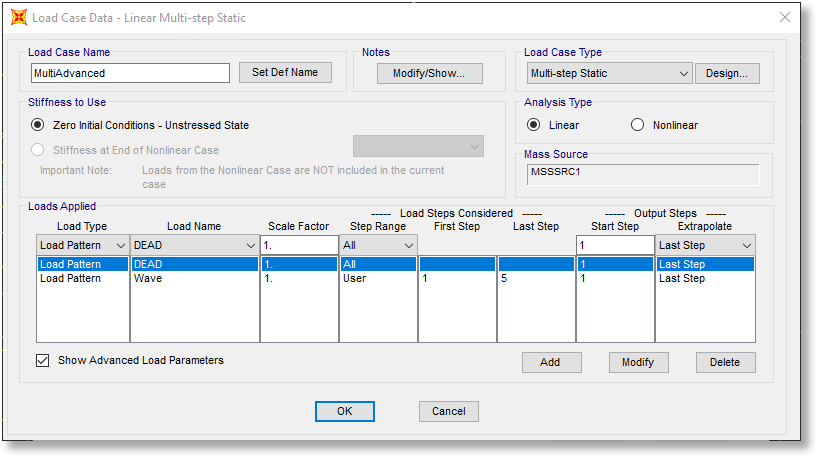This screenshot has width=817, height=457.
Task: Delete the selected load entry
Action: pos(725,362)
